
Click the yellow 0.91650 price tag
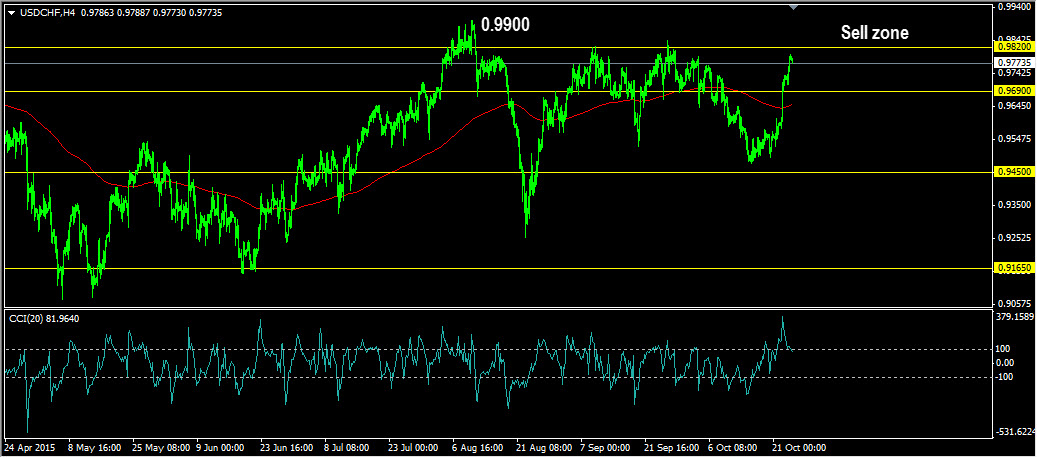pos(1014,268)
